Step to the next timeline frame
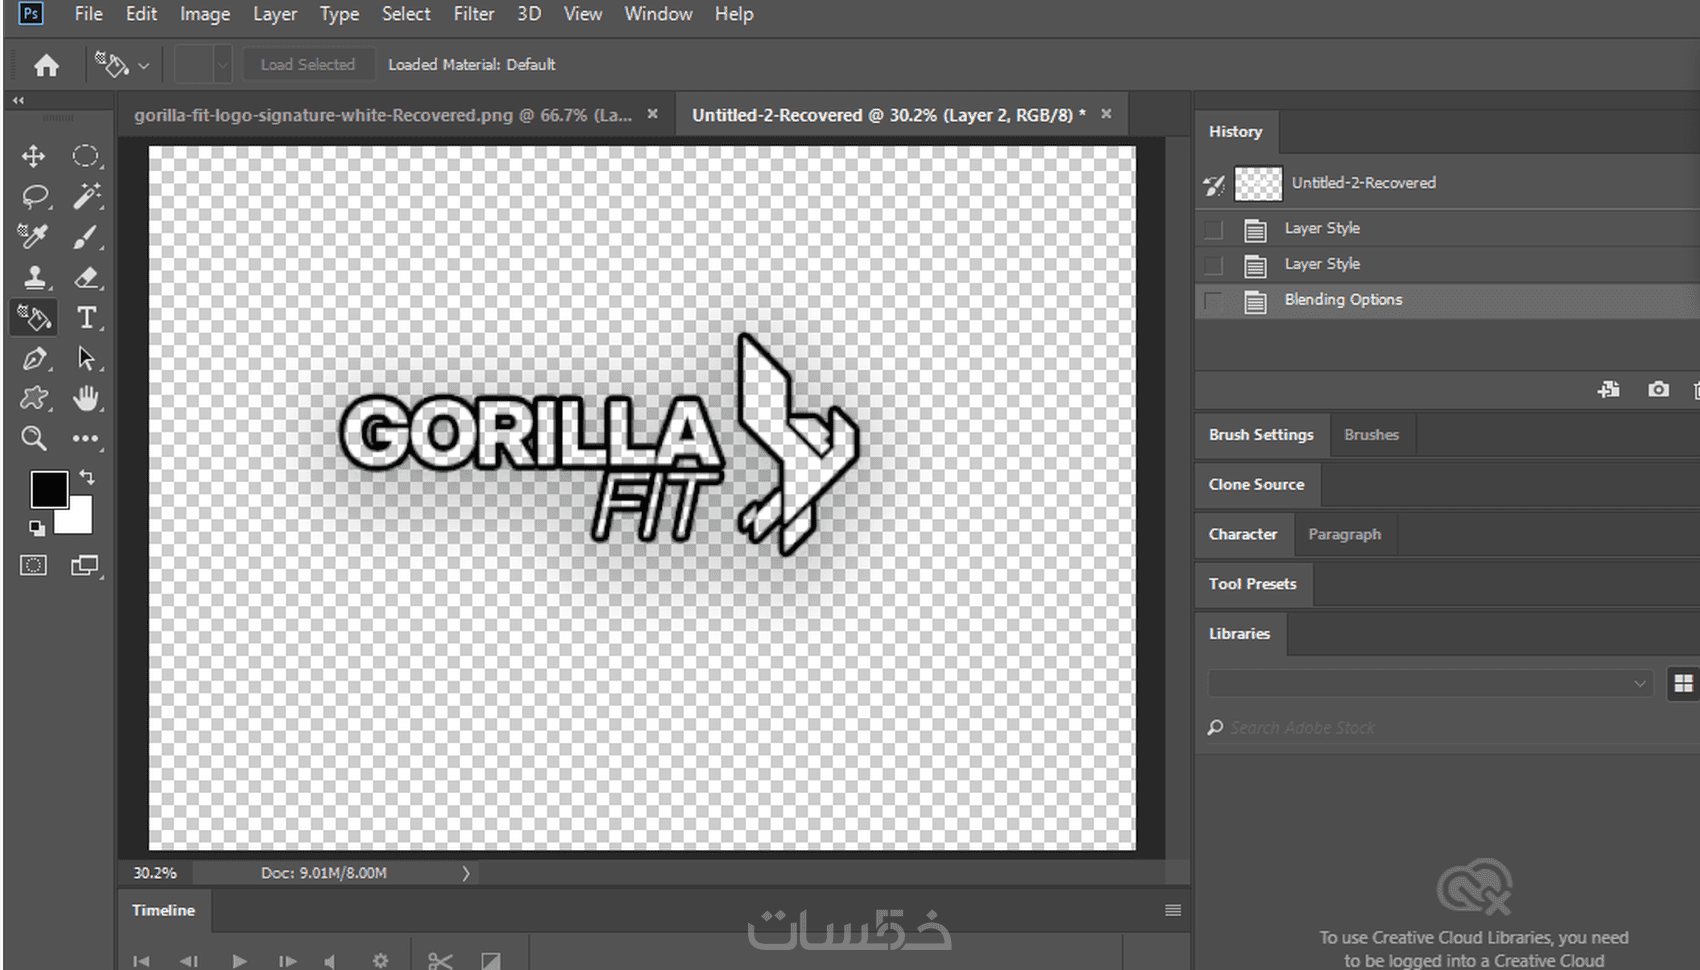The width and height of the screenshot is (1700, 970). 287,962
